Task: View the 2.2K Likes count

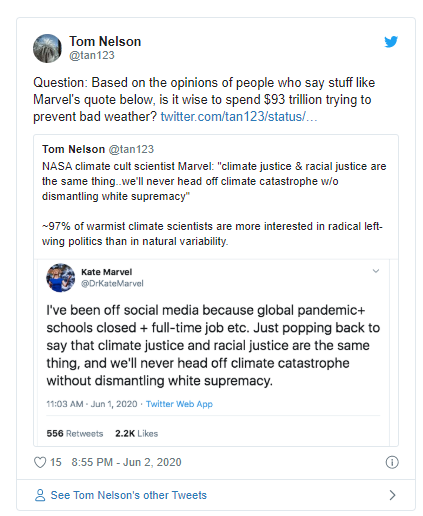Action: (x=136, y=433)
